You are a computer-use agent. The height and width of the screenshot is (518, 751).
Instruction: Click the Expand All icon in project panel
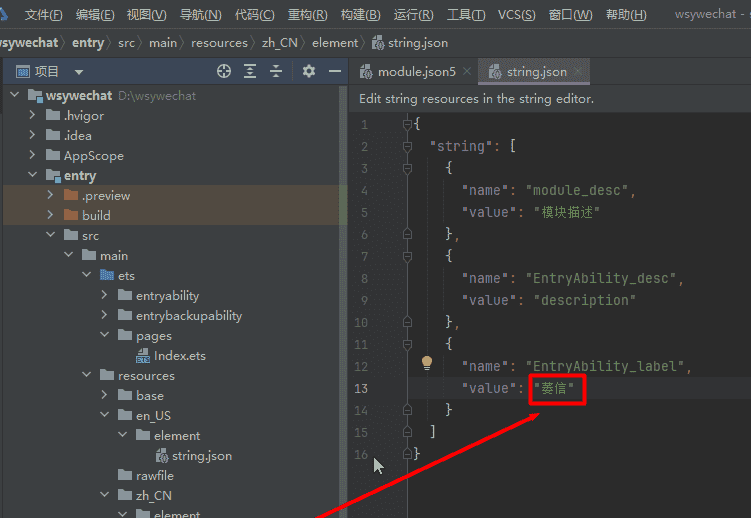(x=250, y=71)
